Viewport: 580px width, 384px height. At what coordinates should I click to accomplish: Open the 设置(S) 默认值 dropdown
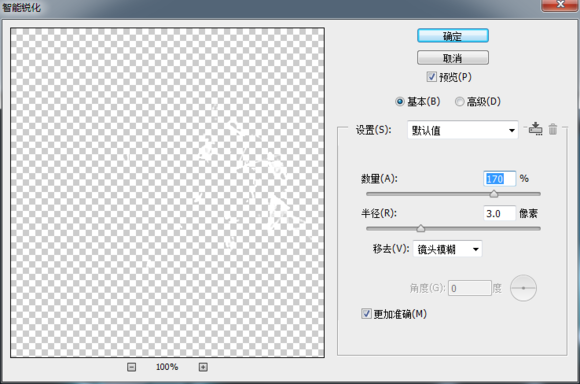(x=463, y=130)
